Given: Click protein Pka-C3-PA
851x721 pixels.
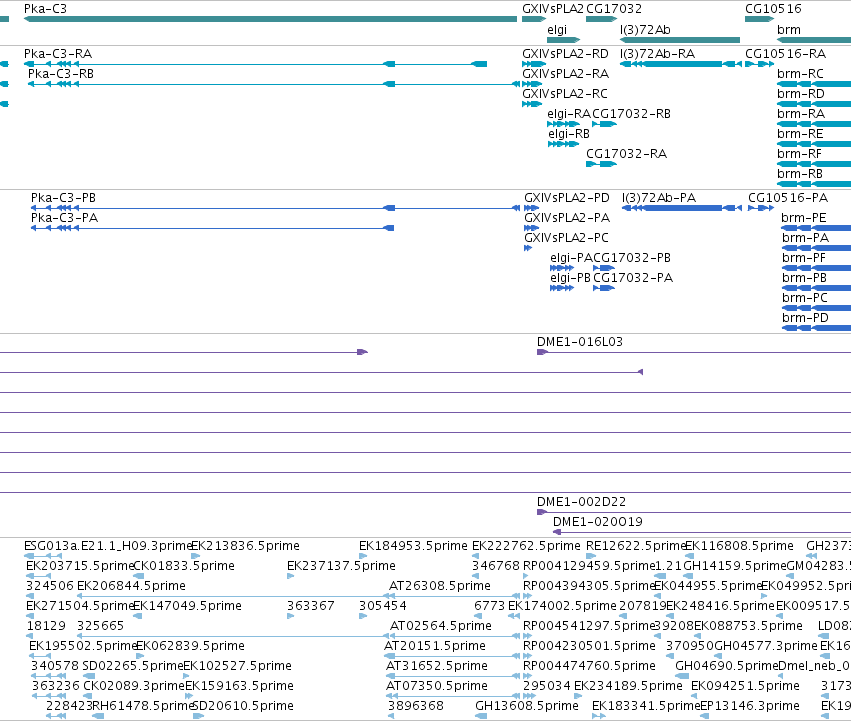Looking at the screenshot, I should point(212,229).
